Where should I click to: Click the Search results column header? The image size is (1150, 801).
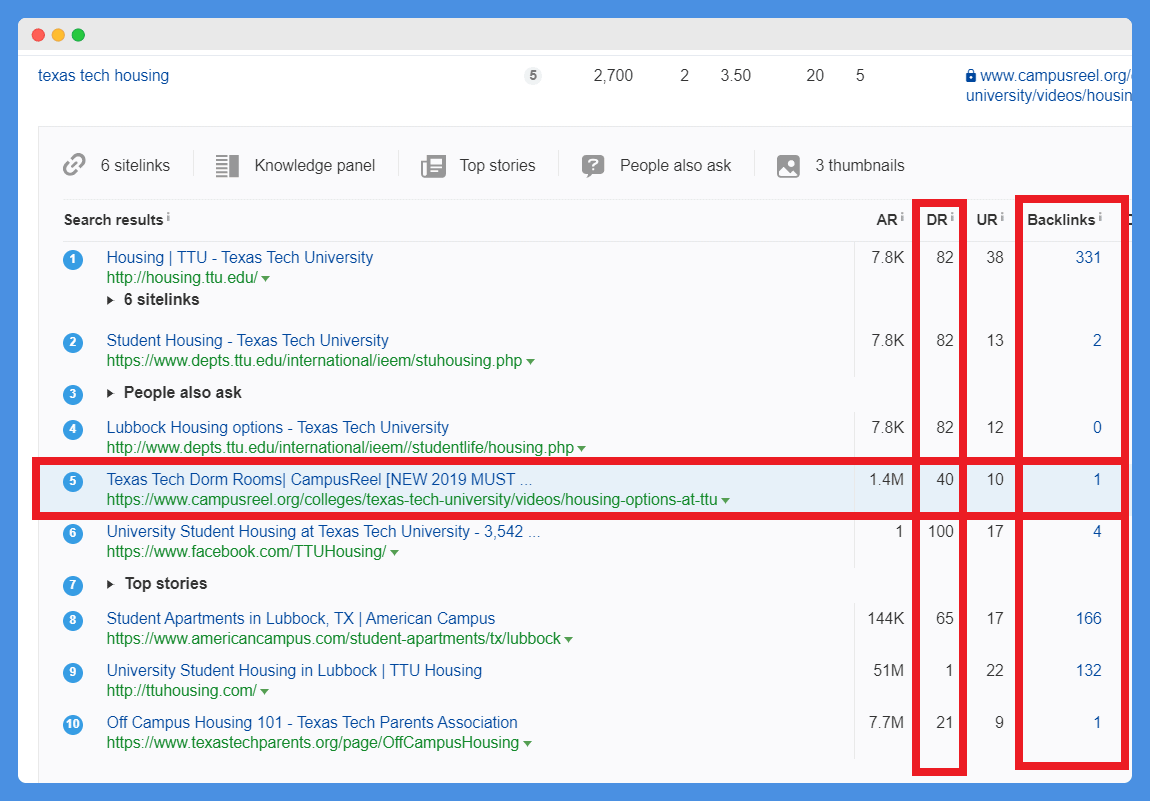point(114,220)
